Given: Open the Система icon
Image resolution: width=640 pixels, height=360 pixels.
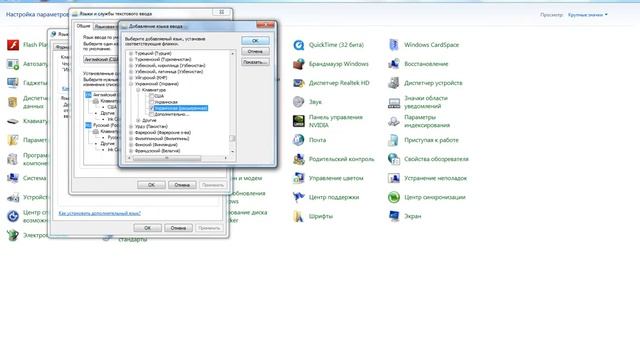Looking at the screenshot, I should tap(13, 178).
